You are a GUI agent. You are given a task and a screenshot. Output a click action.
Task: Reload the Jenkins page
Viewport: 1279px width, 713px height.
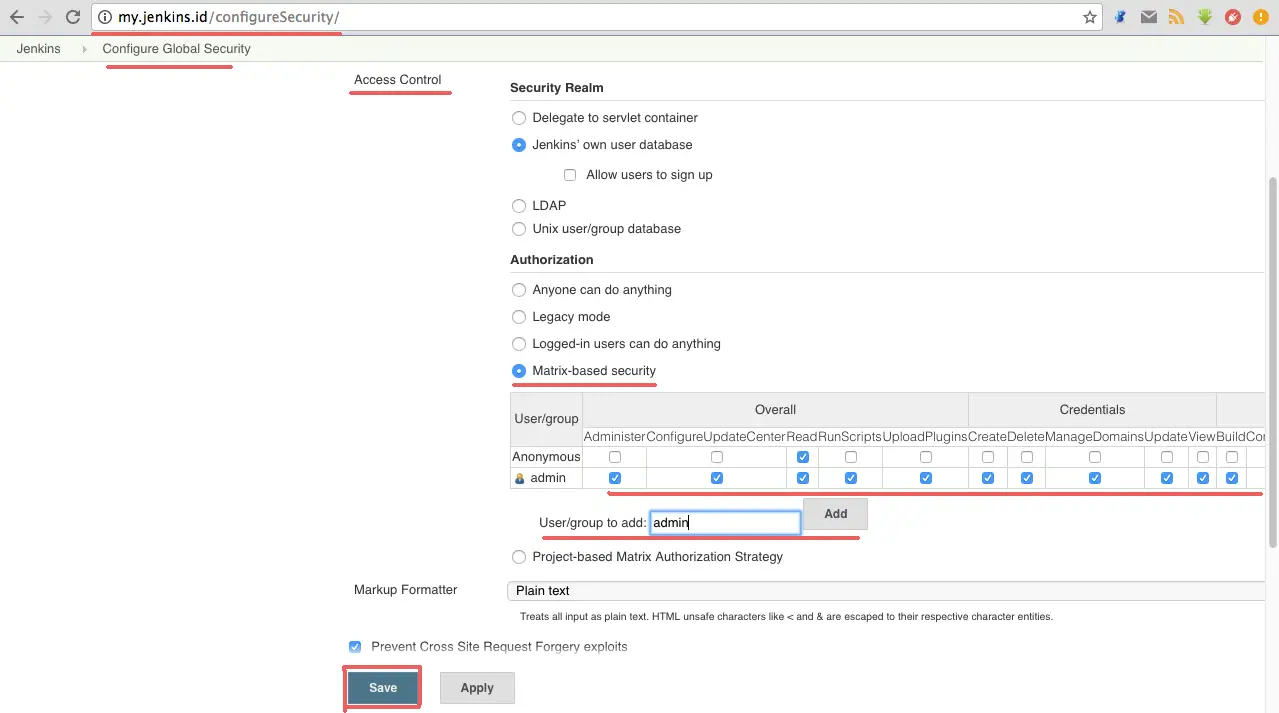(x=73, y=17)
